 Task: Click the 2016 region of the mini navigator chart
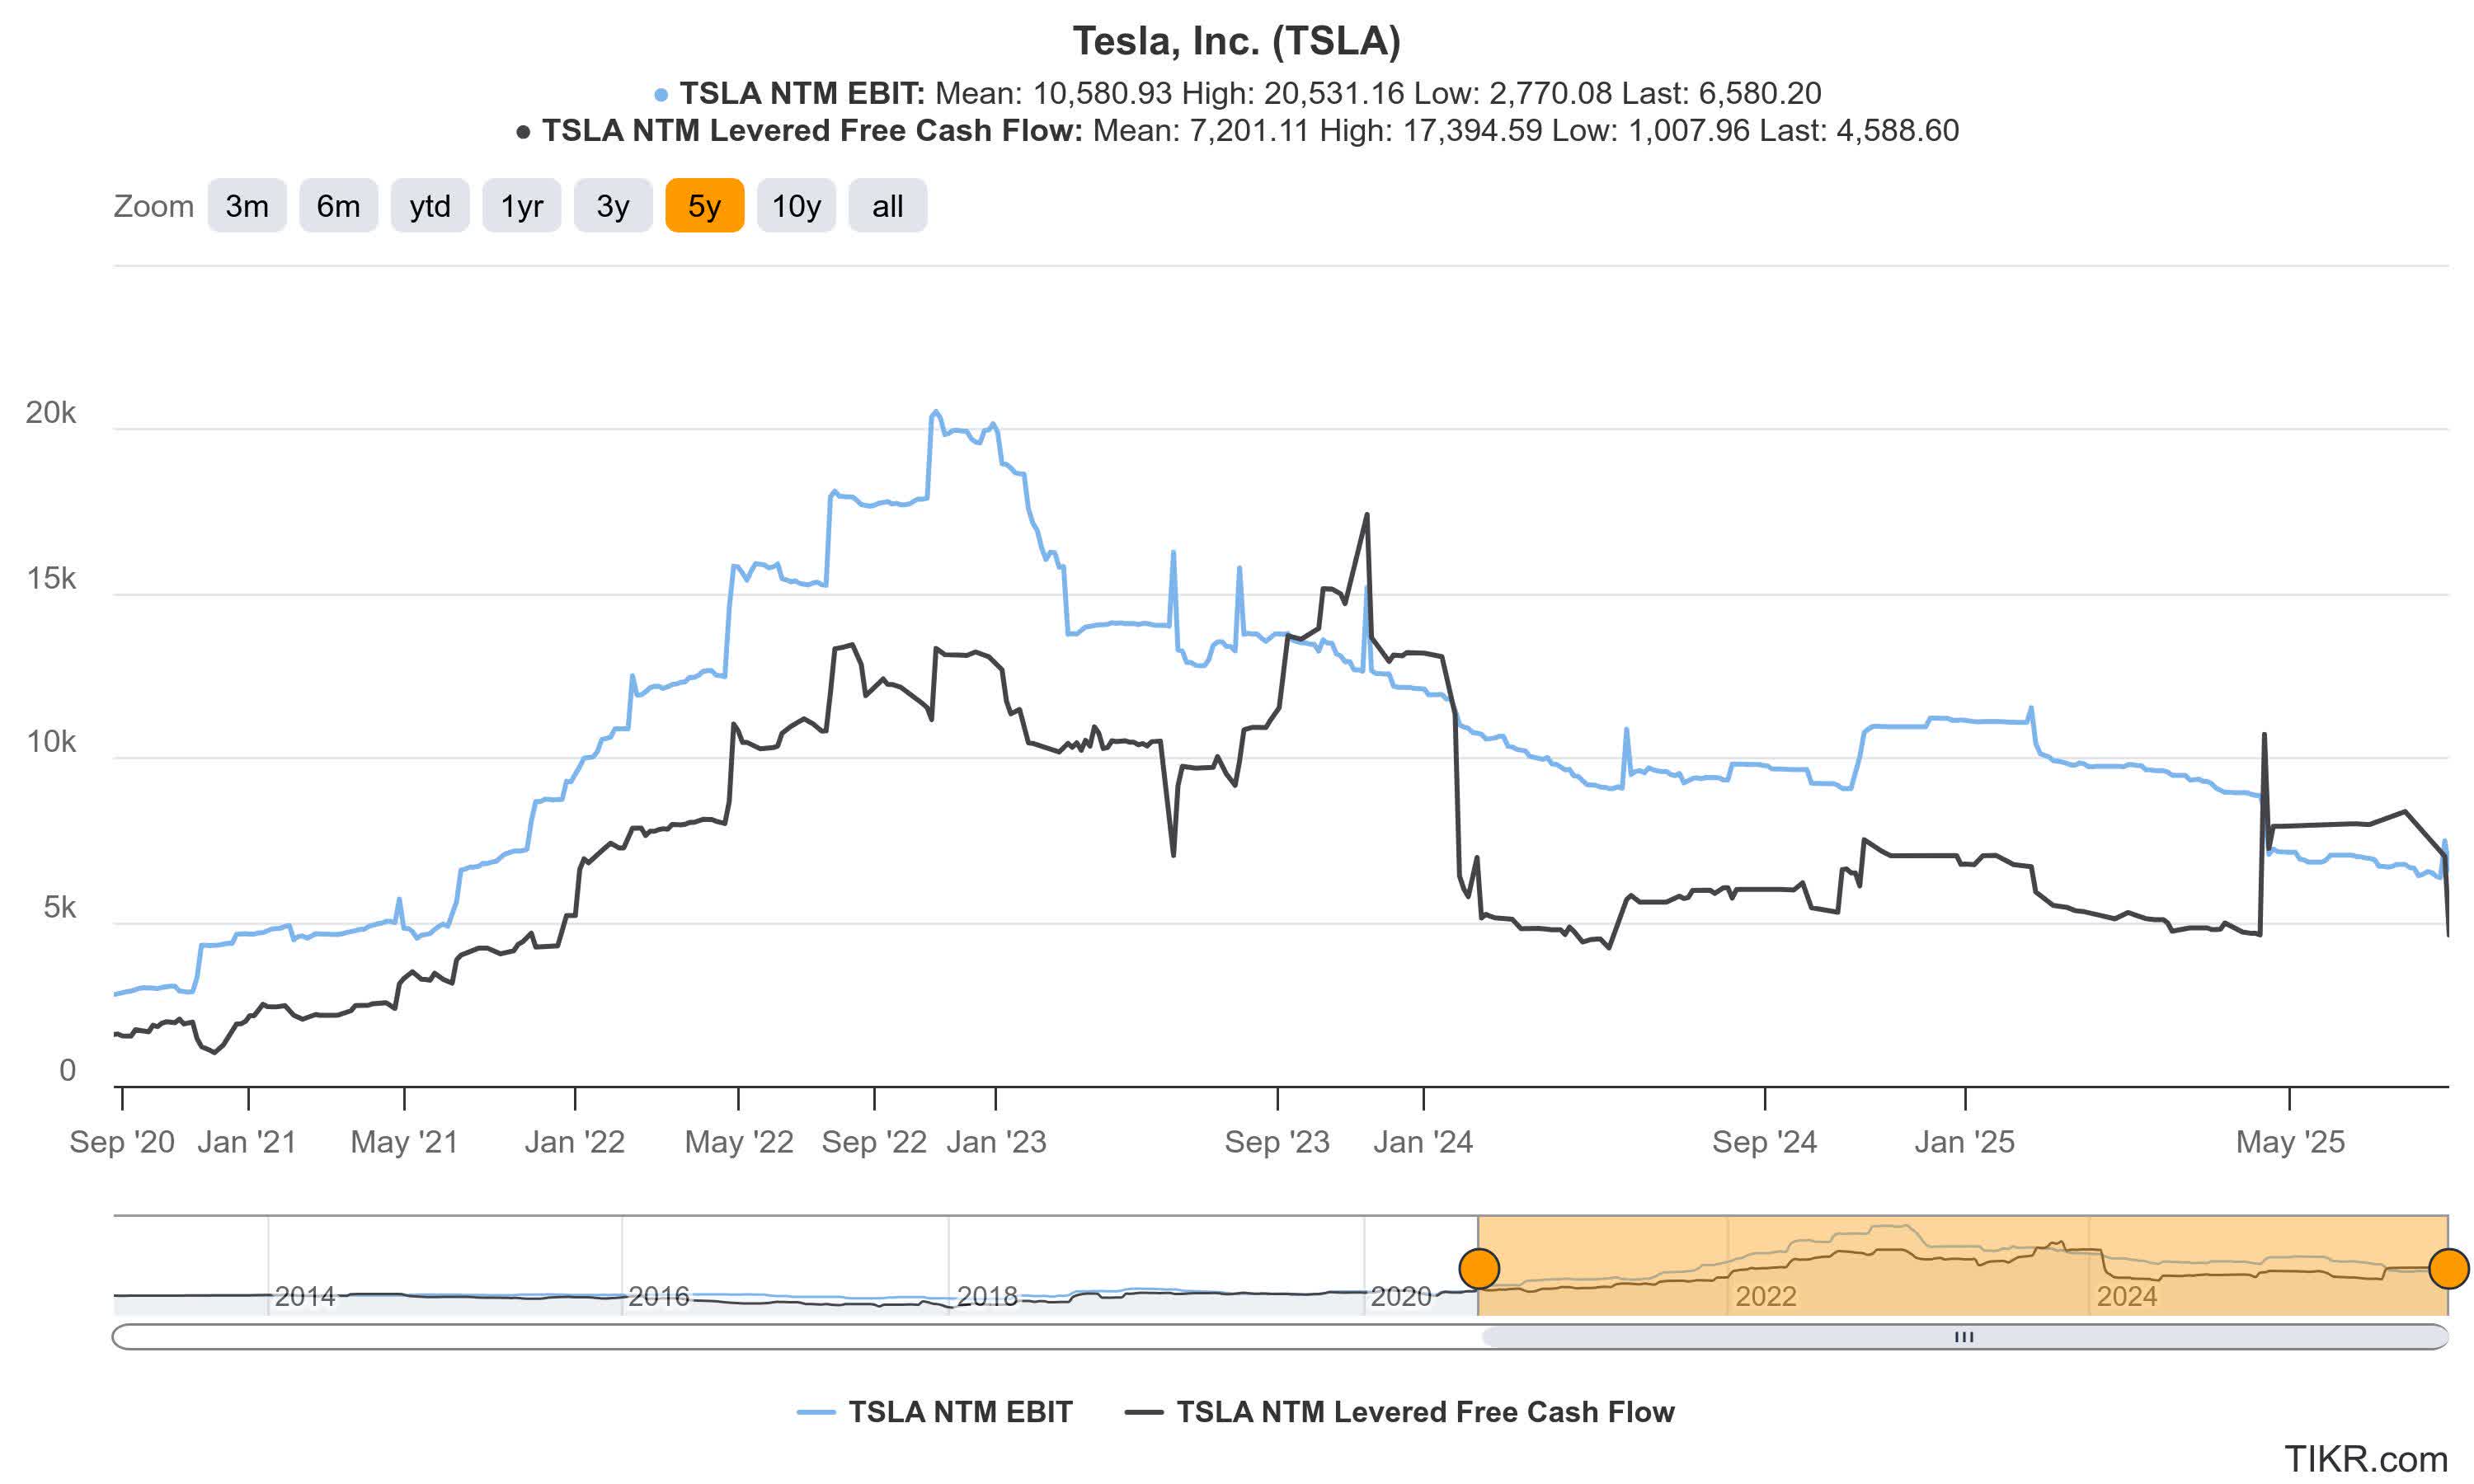660,1295
